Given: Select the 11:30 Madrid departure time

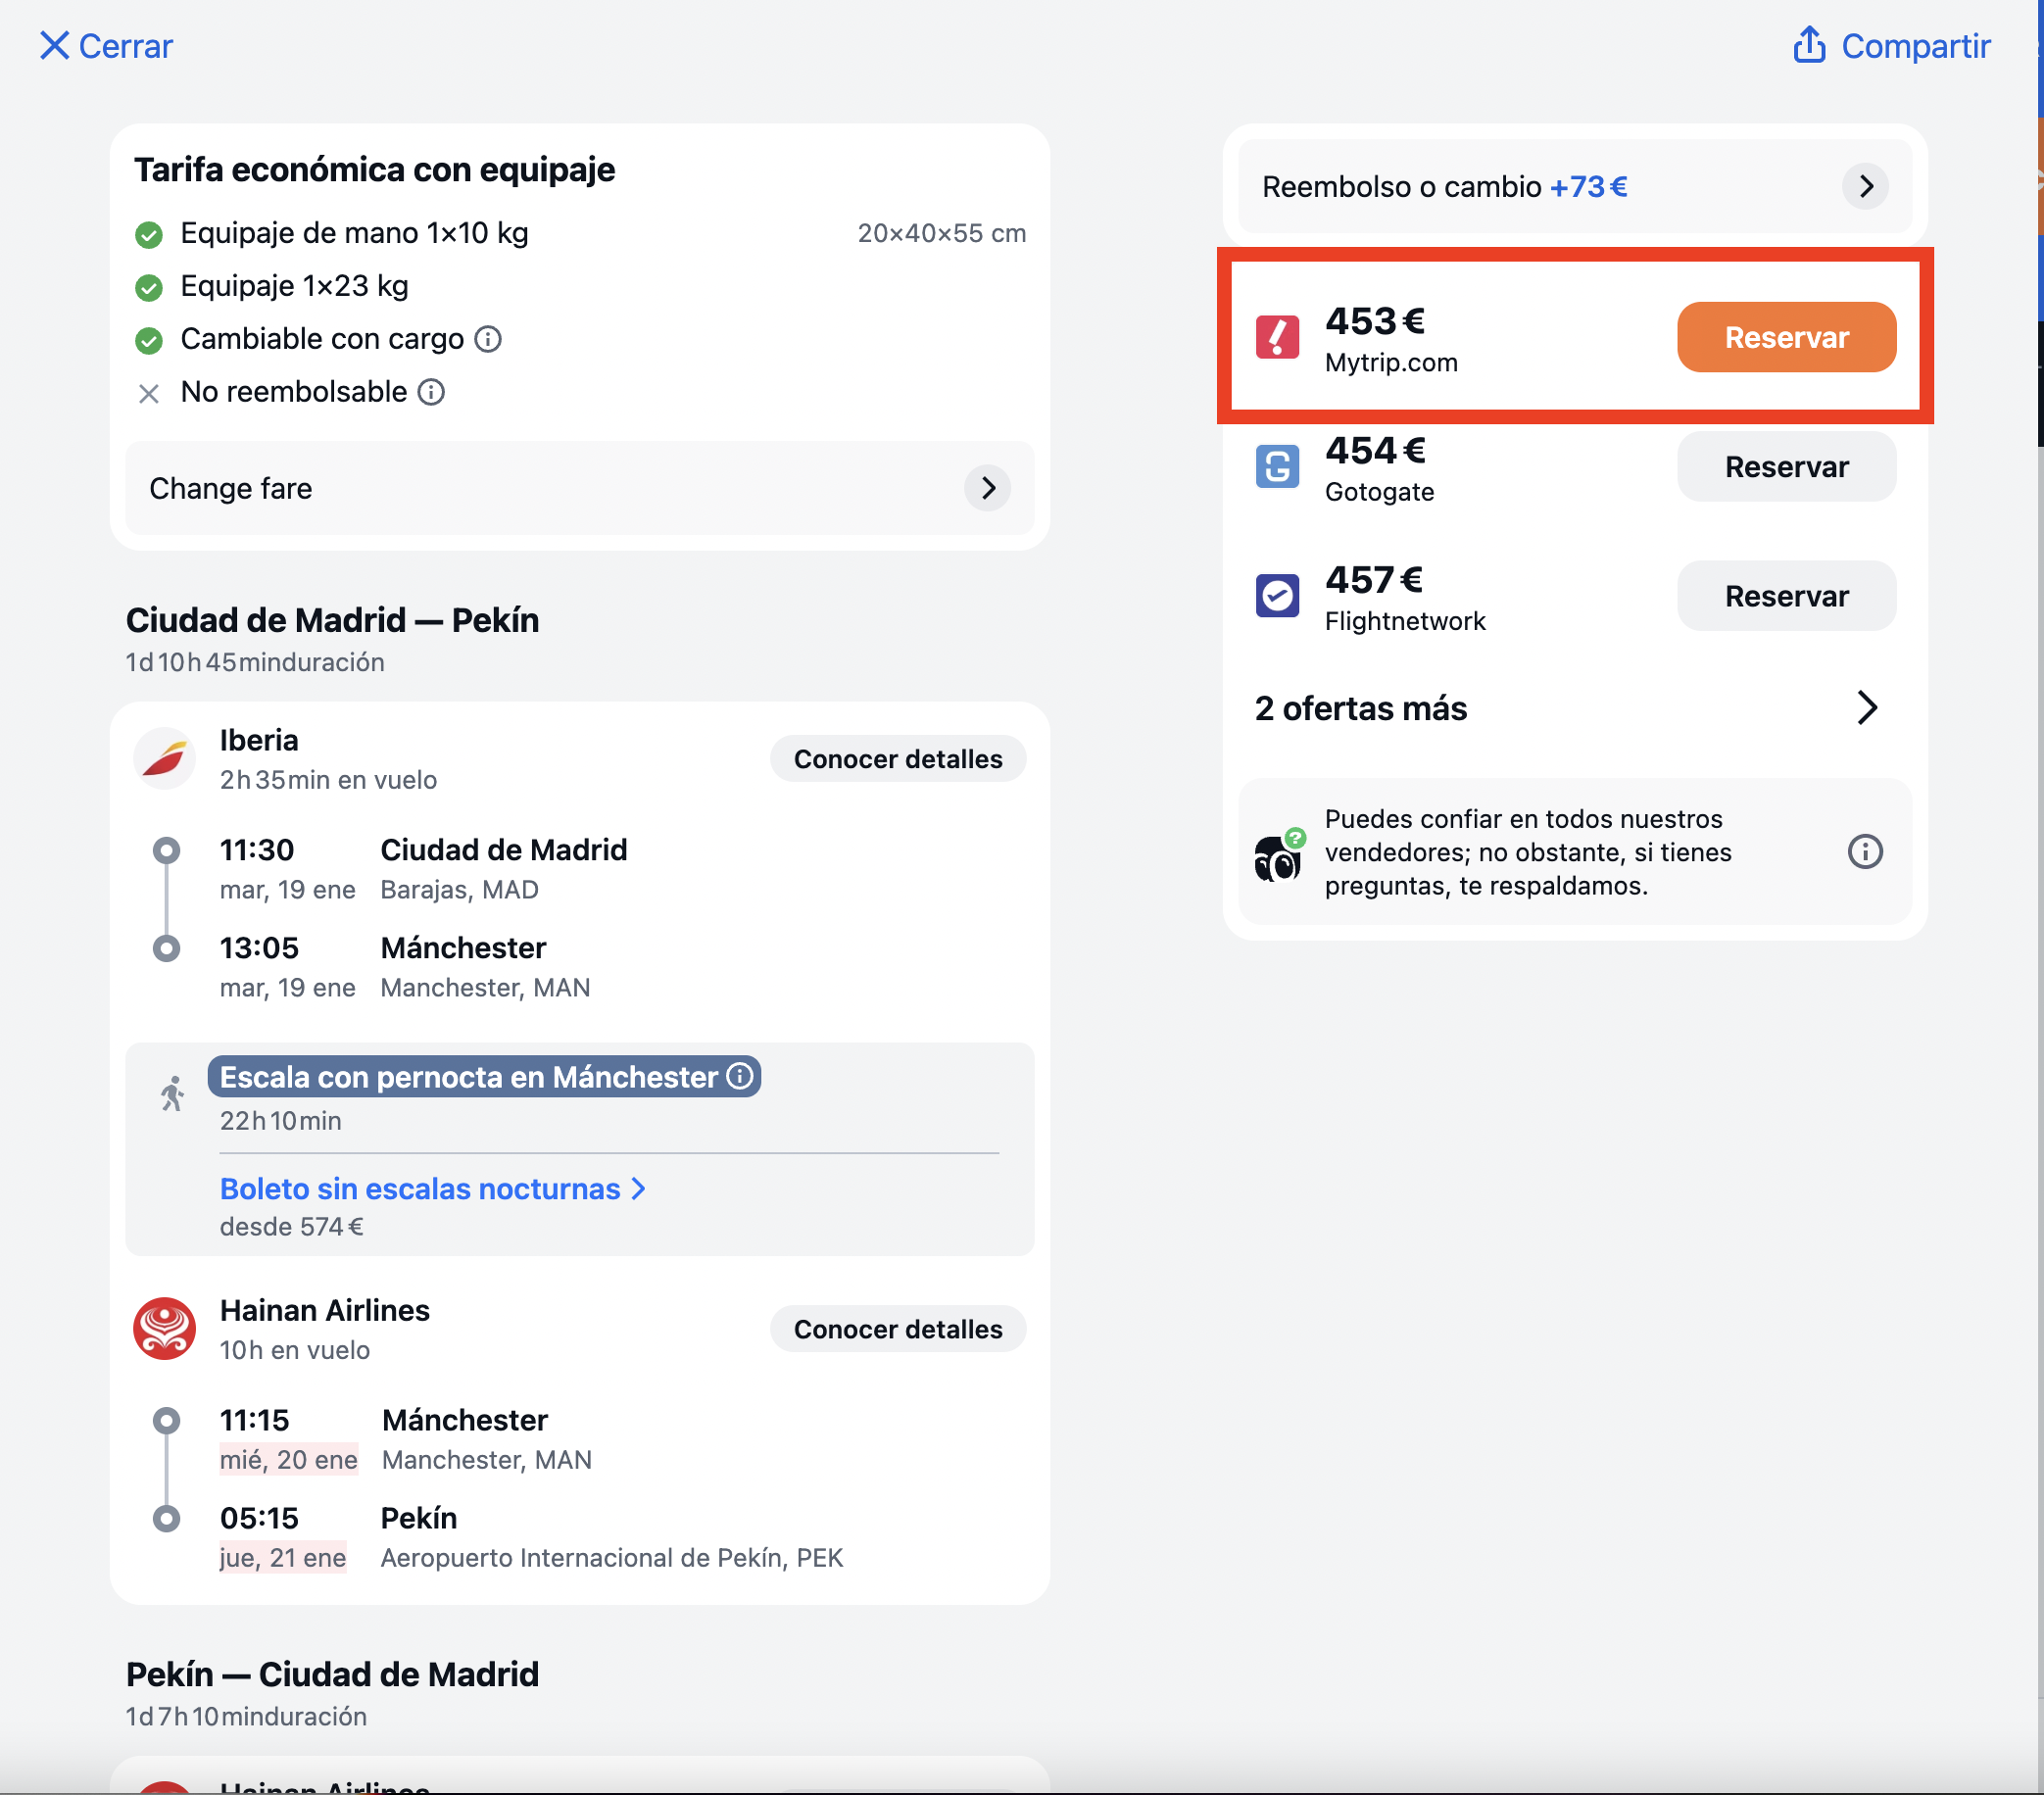Looking at the screenshot, I should pyautogui.click(x=257, y=850).
